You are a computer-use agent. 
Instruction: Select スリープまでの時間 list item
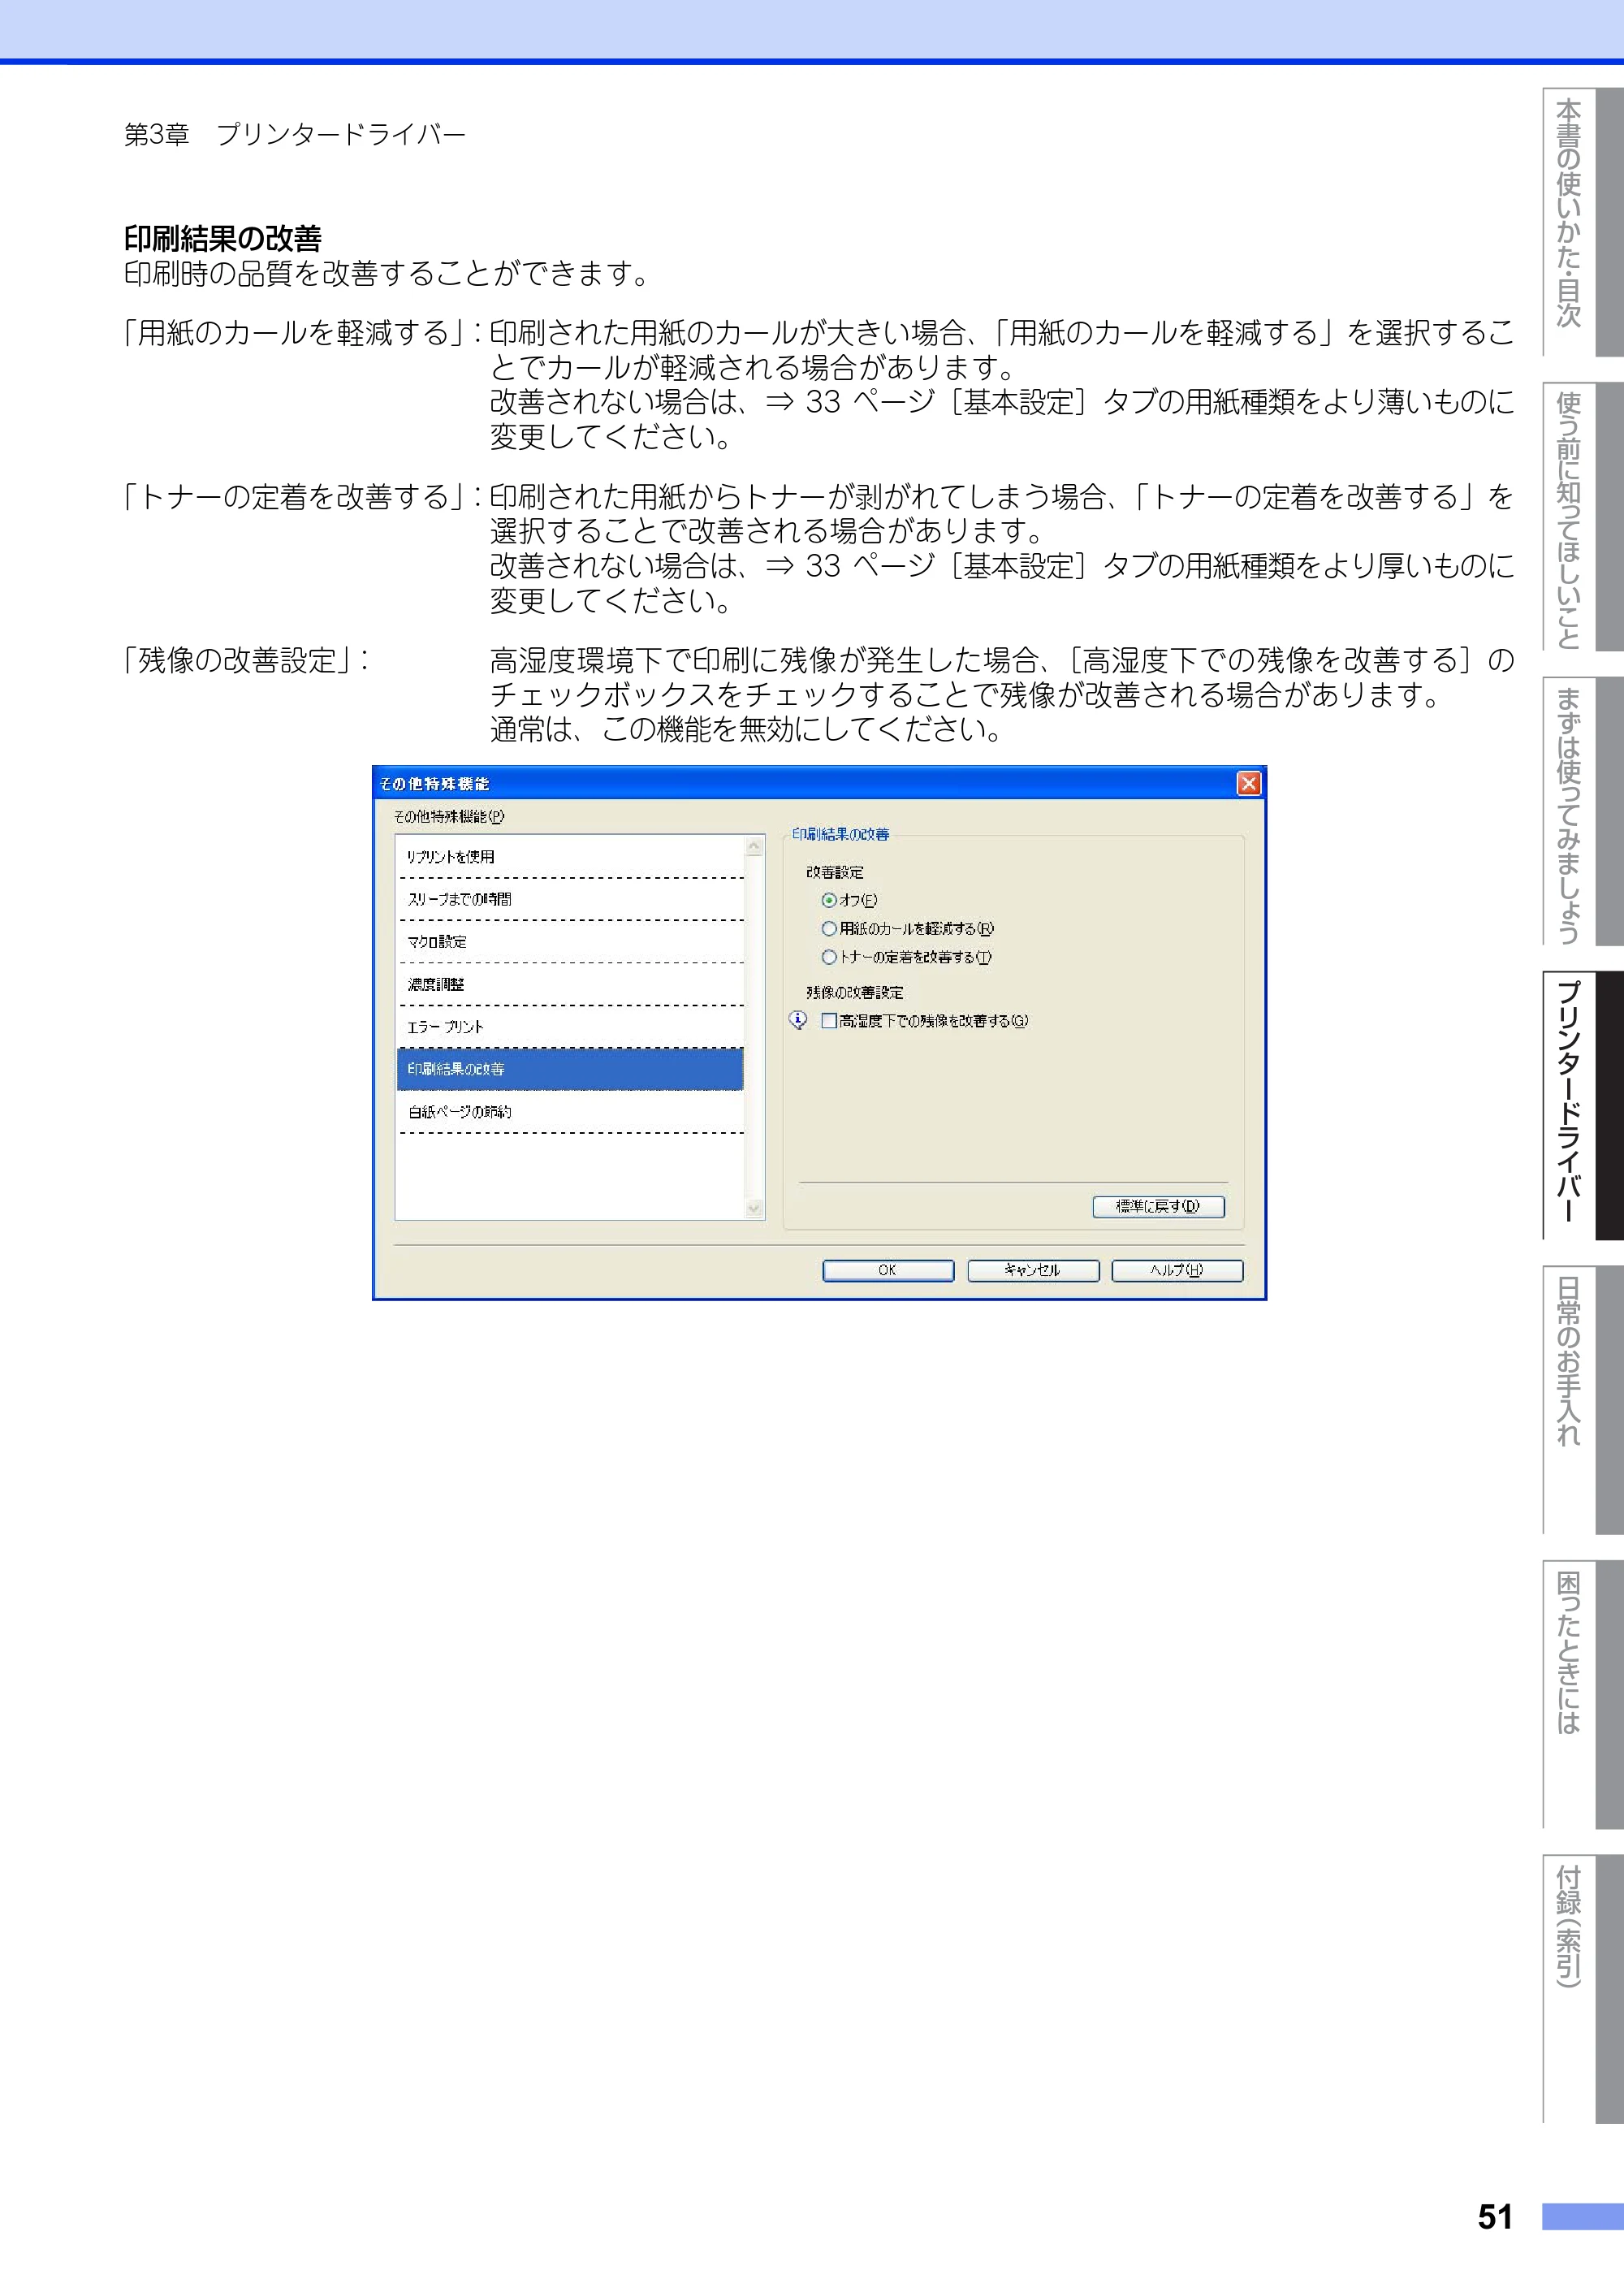[x=570, y=899]
